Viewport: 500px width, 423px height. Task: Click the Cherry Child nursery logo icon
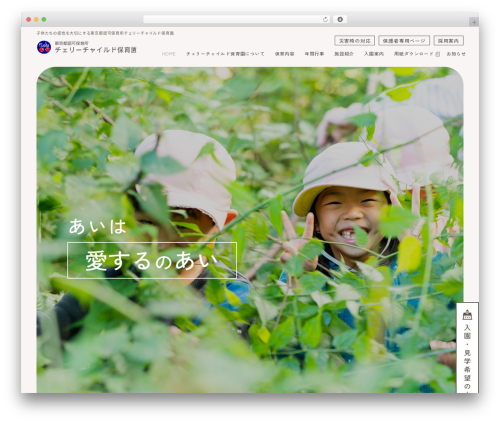point(44,47)
